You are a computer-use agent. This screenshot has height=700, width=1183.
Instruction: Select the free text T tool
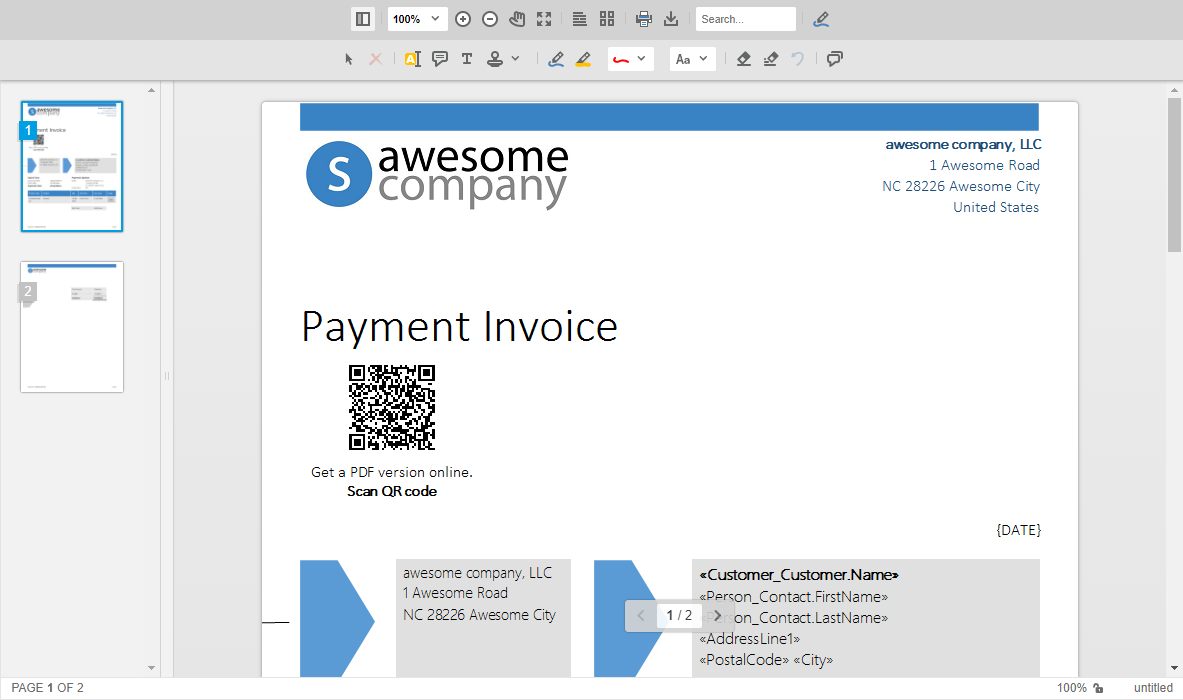click(467, 59)
